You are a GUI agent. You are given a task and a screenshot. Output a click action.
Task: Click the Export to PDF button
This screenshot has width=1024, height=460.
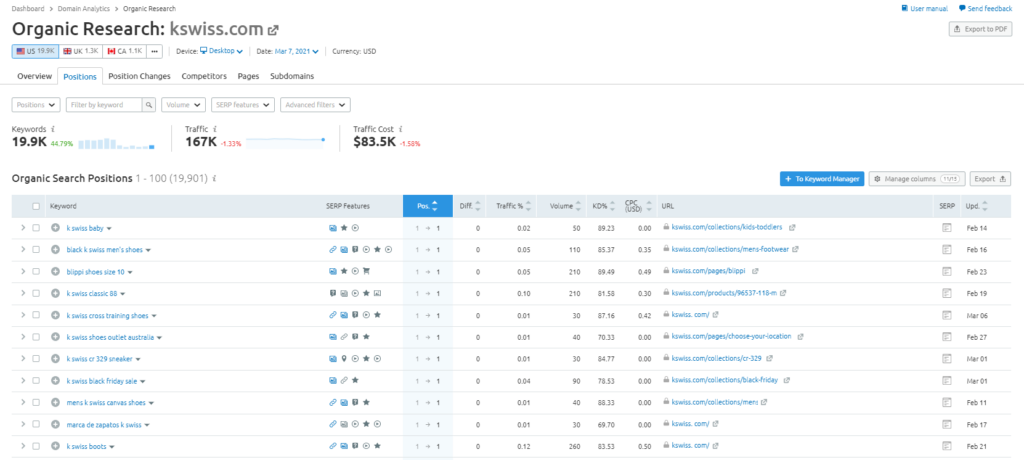coord(980,29)
